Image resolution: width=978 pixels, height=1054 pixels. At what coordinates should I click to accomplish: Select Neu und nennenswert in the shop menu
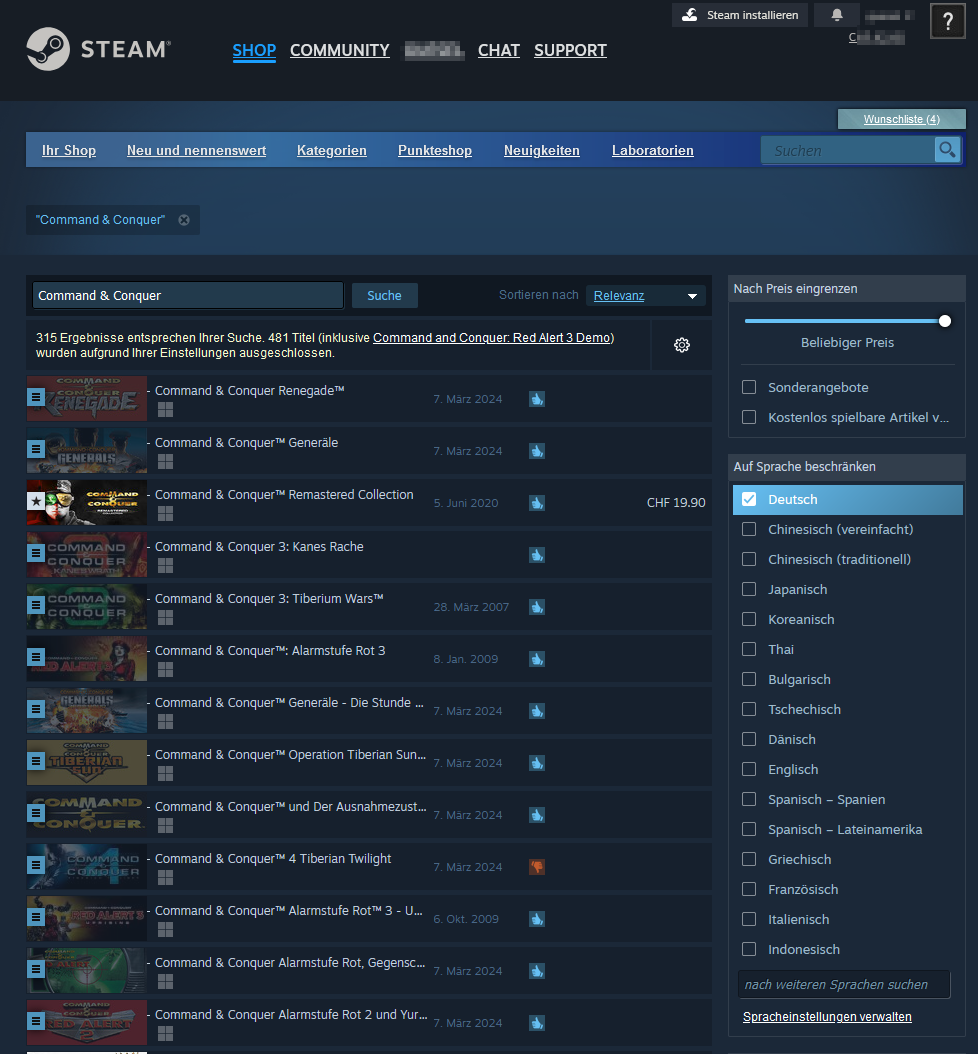[196, 150]
